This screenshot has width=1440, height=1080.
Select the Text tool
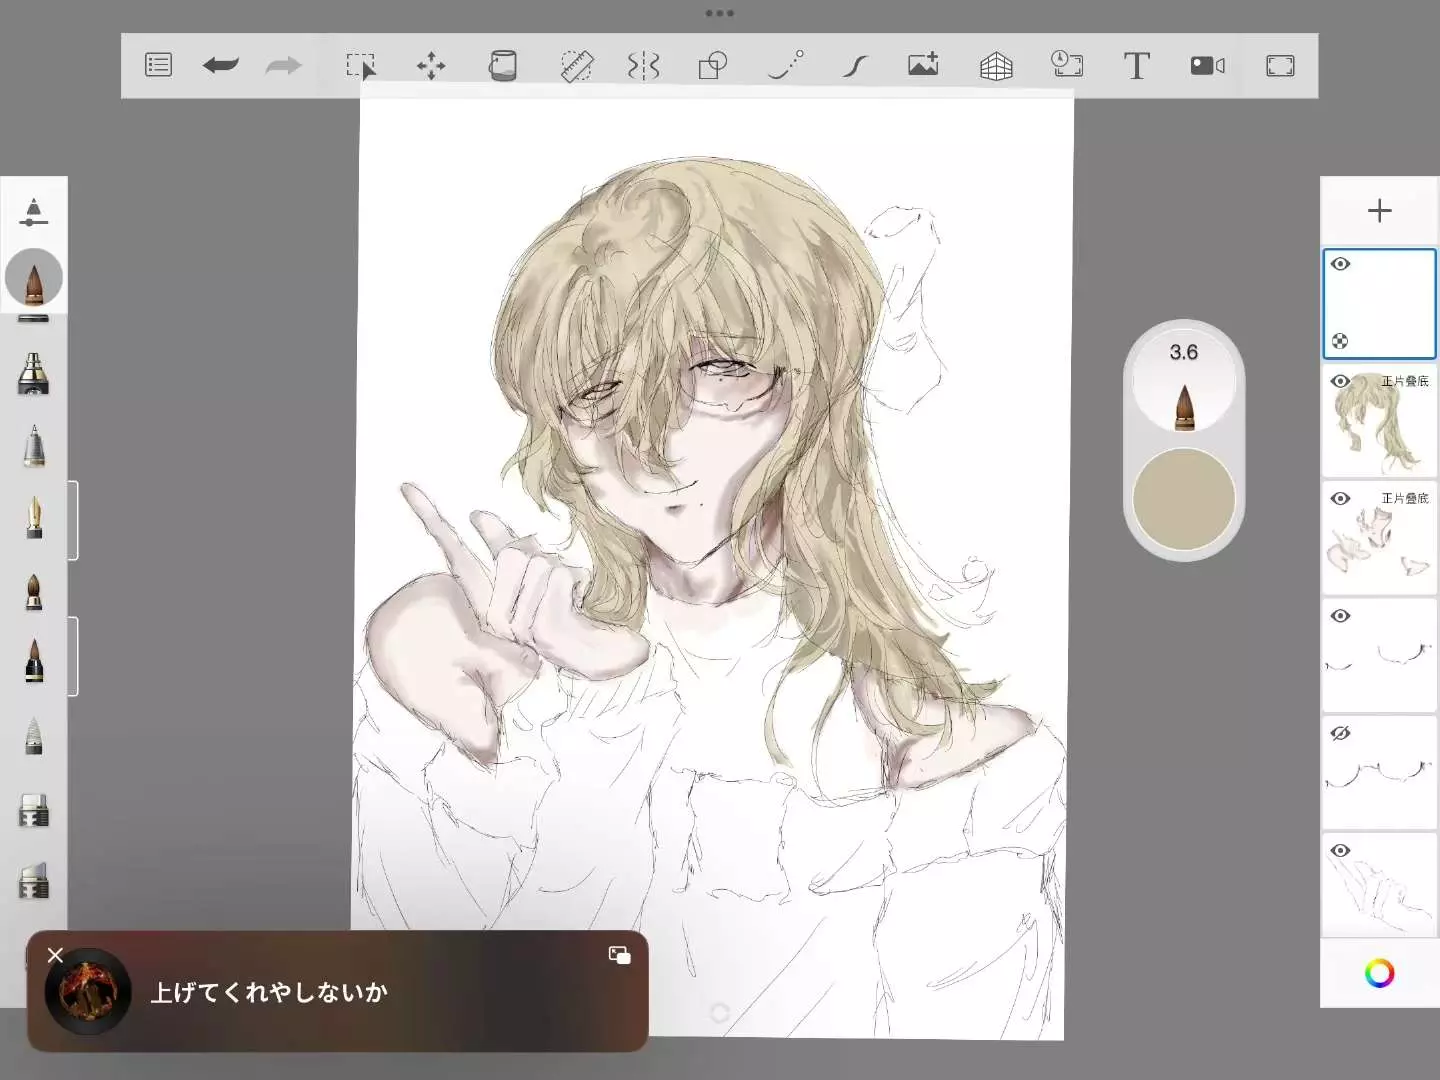(1136, 66)
